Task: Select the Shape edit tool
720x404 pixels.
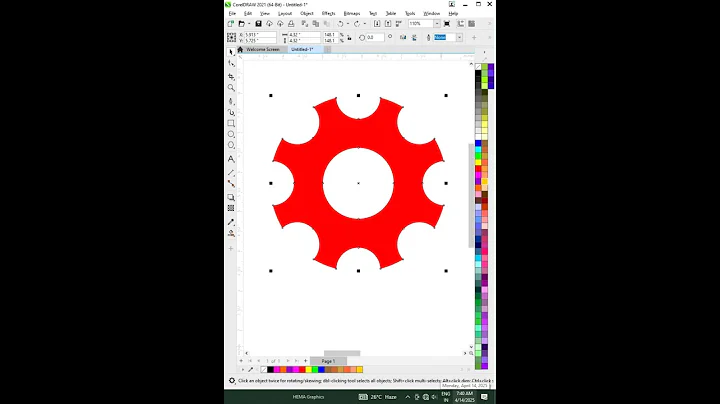Action: pos(231,63)
